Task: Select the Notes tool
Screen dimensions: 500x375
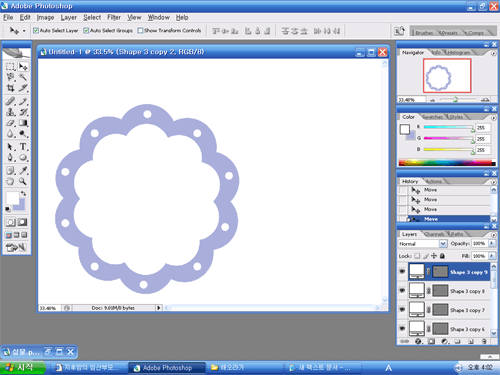Action: point(10,170)
